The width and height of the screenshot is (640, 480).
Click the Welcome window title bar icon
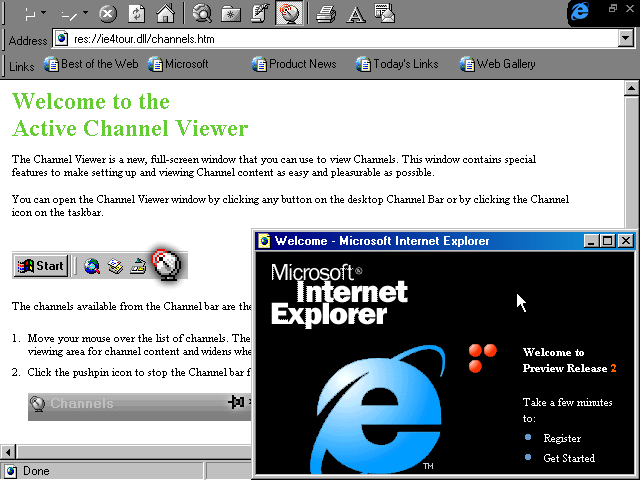point(264,241)
